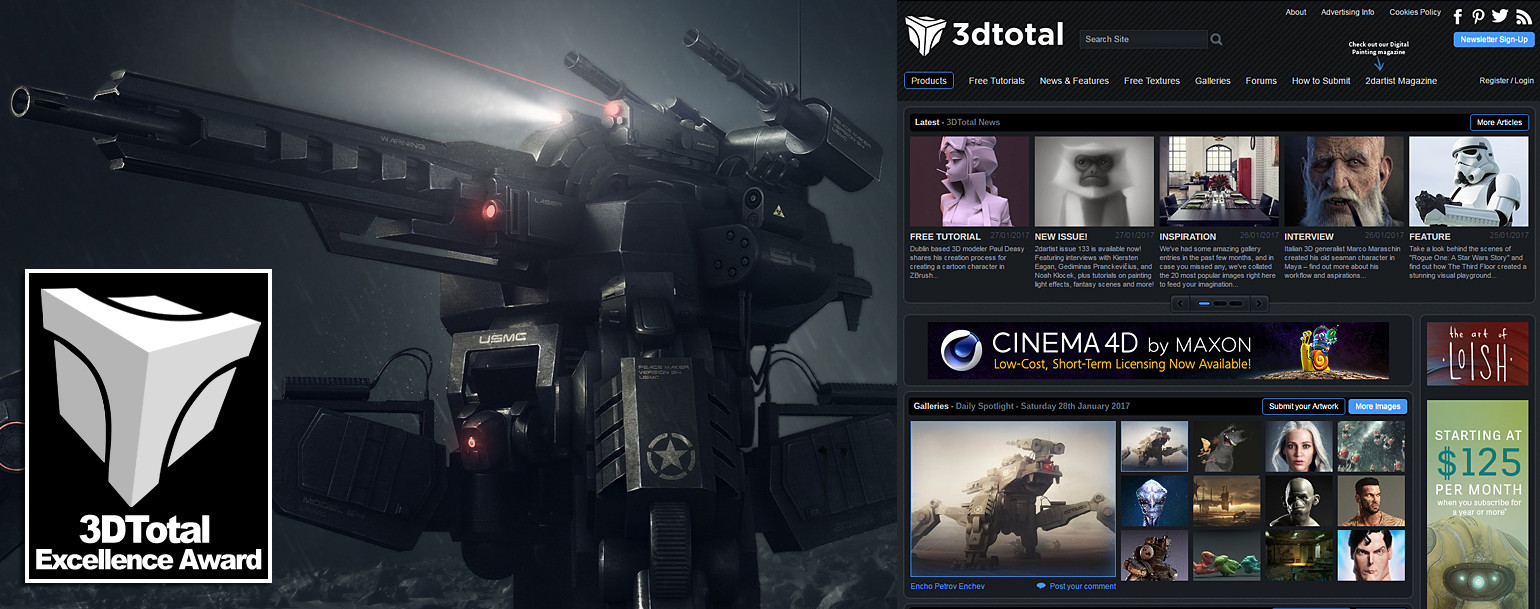Open the Cookies Policy link
Screen dimensions: 1540x609
(x=1415, y=12)
